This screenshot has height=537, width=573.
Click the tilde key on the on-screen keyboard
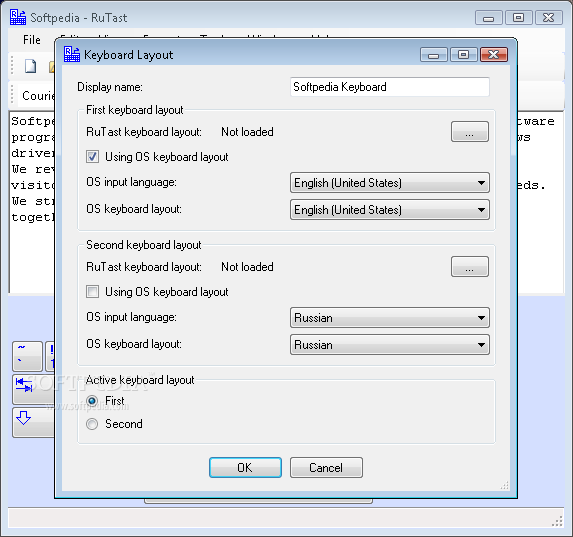point(27,356)
